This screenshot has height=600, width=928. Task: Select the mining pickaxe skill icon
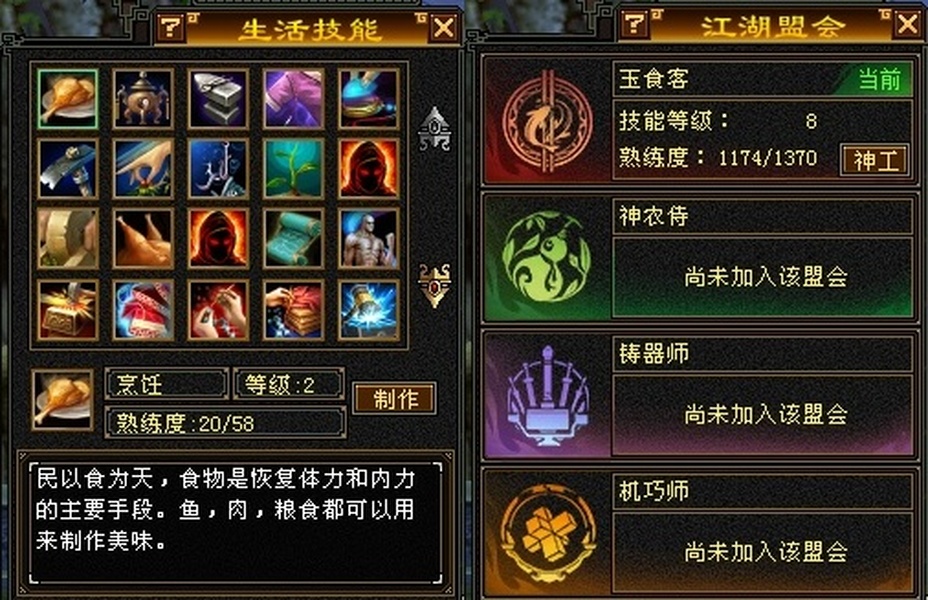[67, 169]
